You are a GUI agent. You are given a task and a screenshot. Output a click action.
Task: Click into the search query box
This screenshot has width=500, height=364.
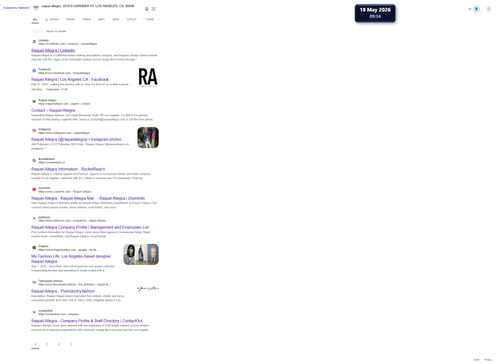pyautogui.click(x=88, y=6)
